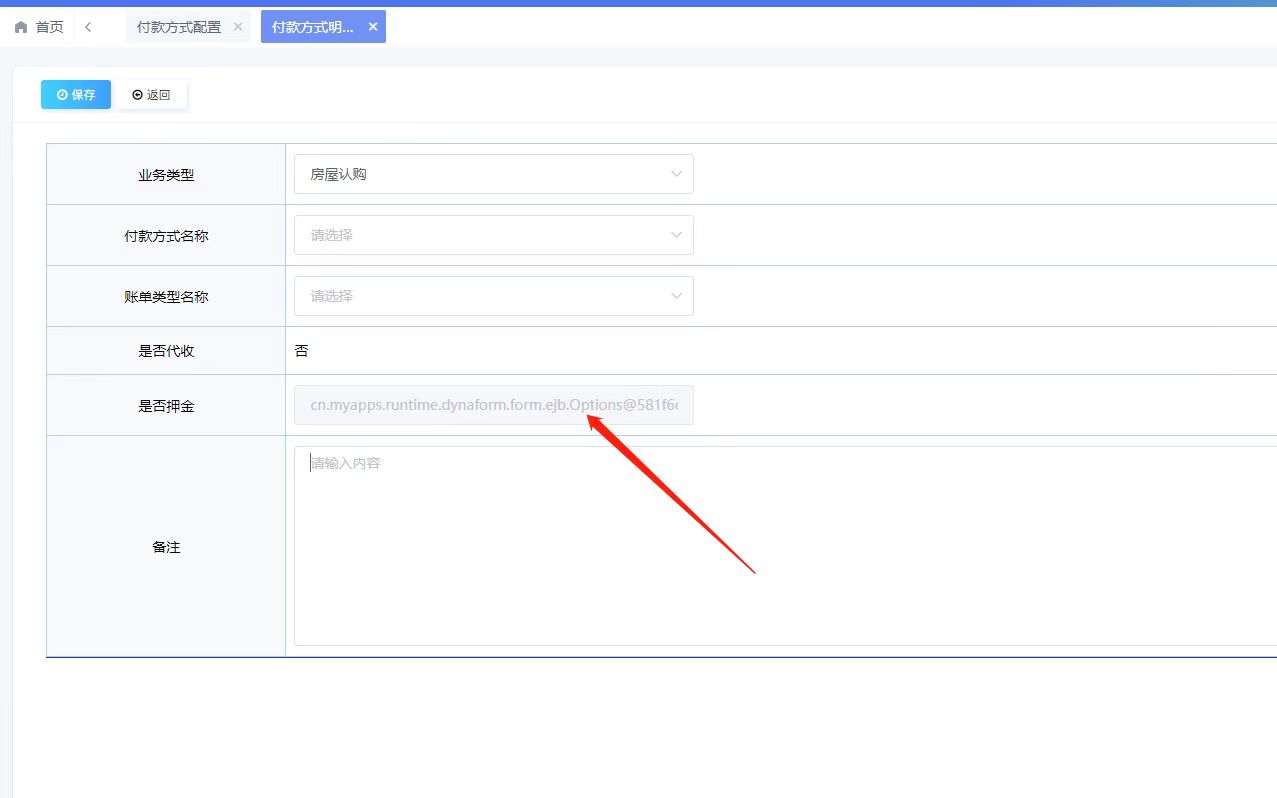Expand the 账单类型名称 dropdown
This screenshot has width=1277, height=798.
point(494,296)
